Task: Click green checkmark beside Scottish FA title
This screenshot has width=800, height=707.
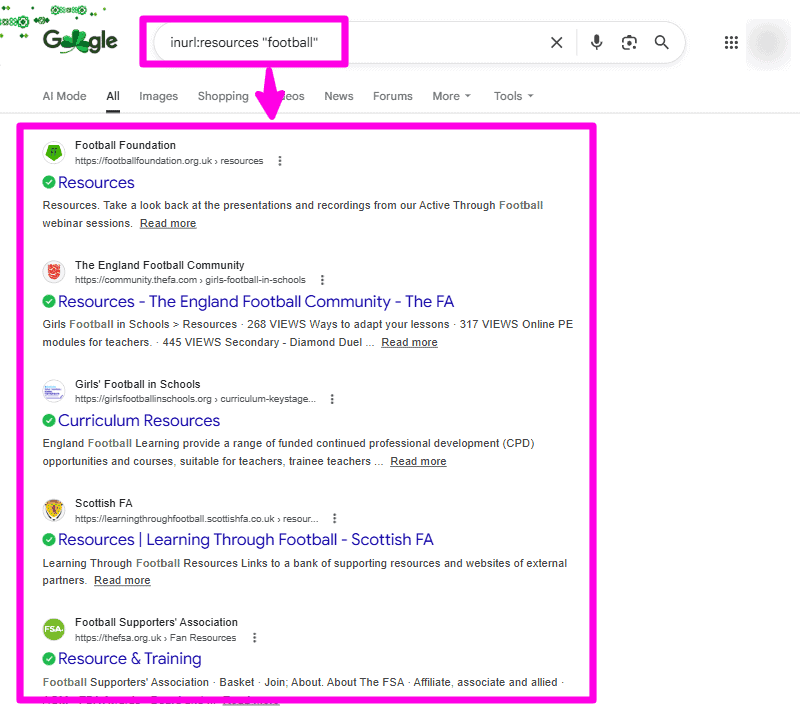Action: (49, 539)
